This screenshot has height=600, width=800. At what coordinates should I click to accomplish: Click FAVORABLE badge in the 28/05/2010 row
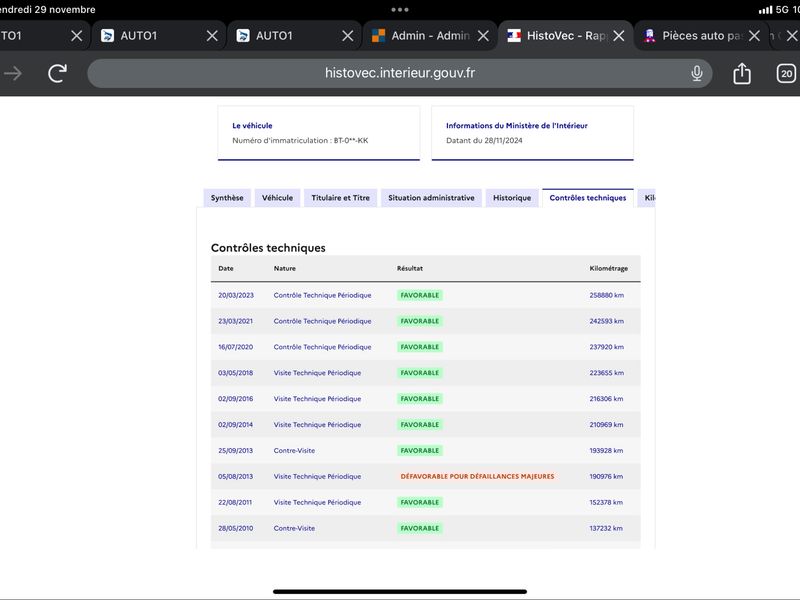tap(420, 529)
